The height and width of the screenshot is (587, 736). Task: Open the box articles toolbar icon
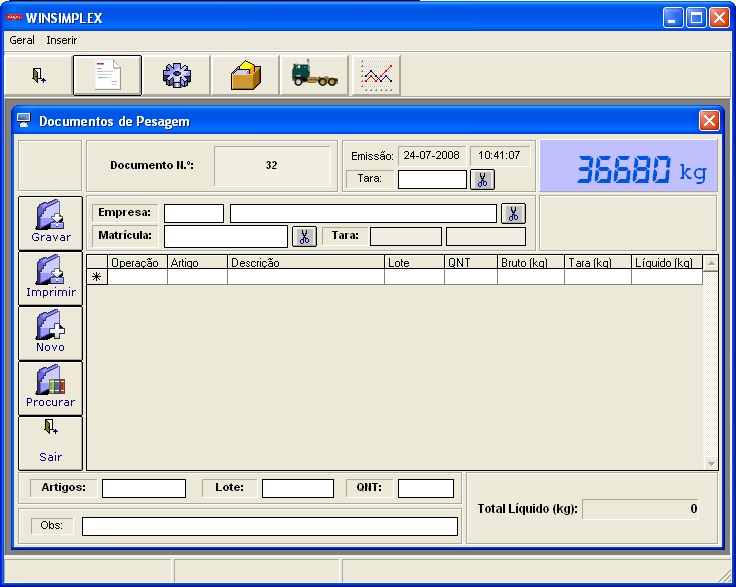pos(245,76)
